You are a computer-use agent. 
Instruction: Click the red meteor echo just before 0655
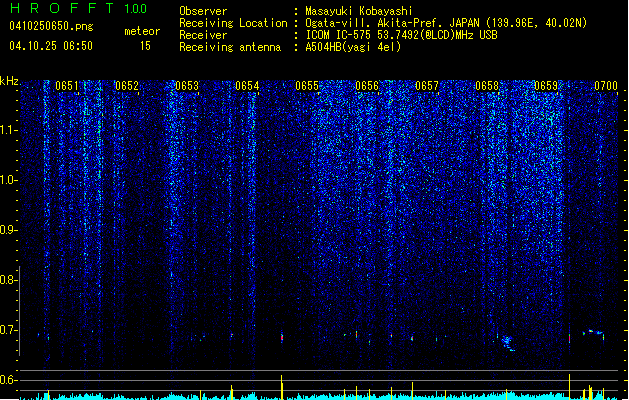click(x=282, y=337)
